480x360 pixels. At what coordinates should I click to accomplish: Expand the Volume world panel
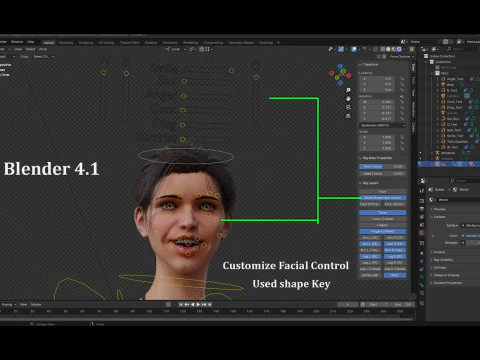tap(439, 252)
